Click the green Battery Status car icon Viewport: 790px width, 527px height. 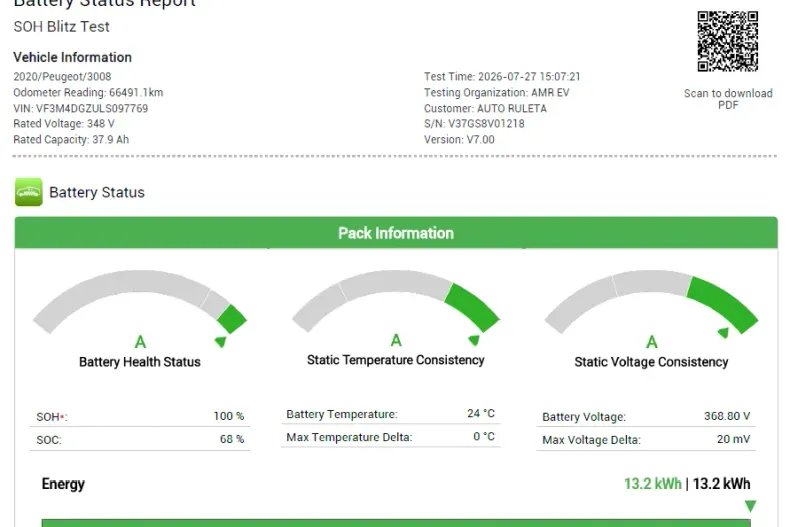pos(29,192)
